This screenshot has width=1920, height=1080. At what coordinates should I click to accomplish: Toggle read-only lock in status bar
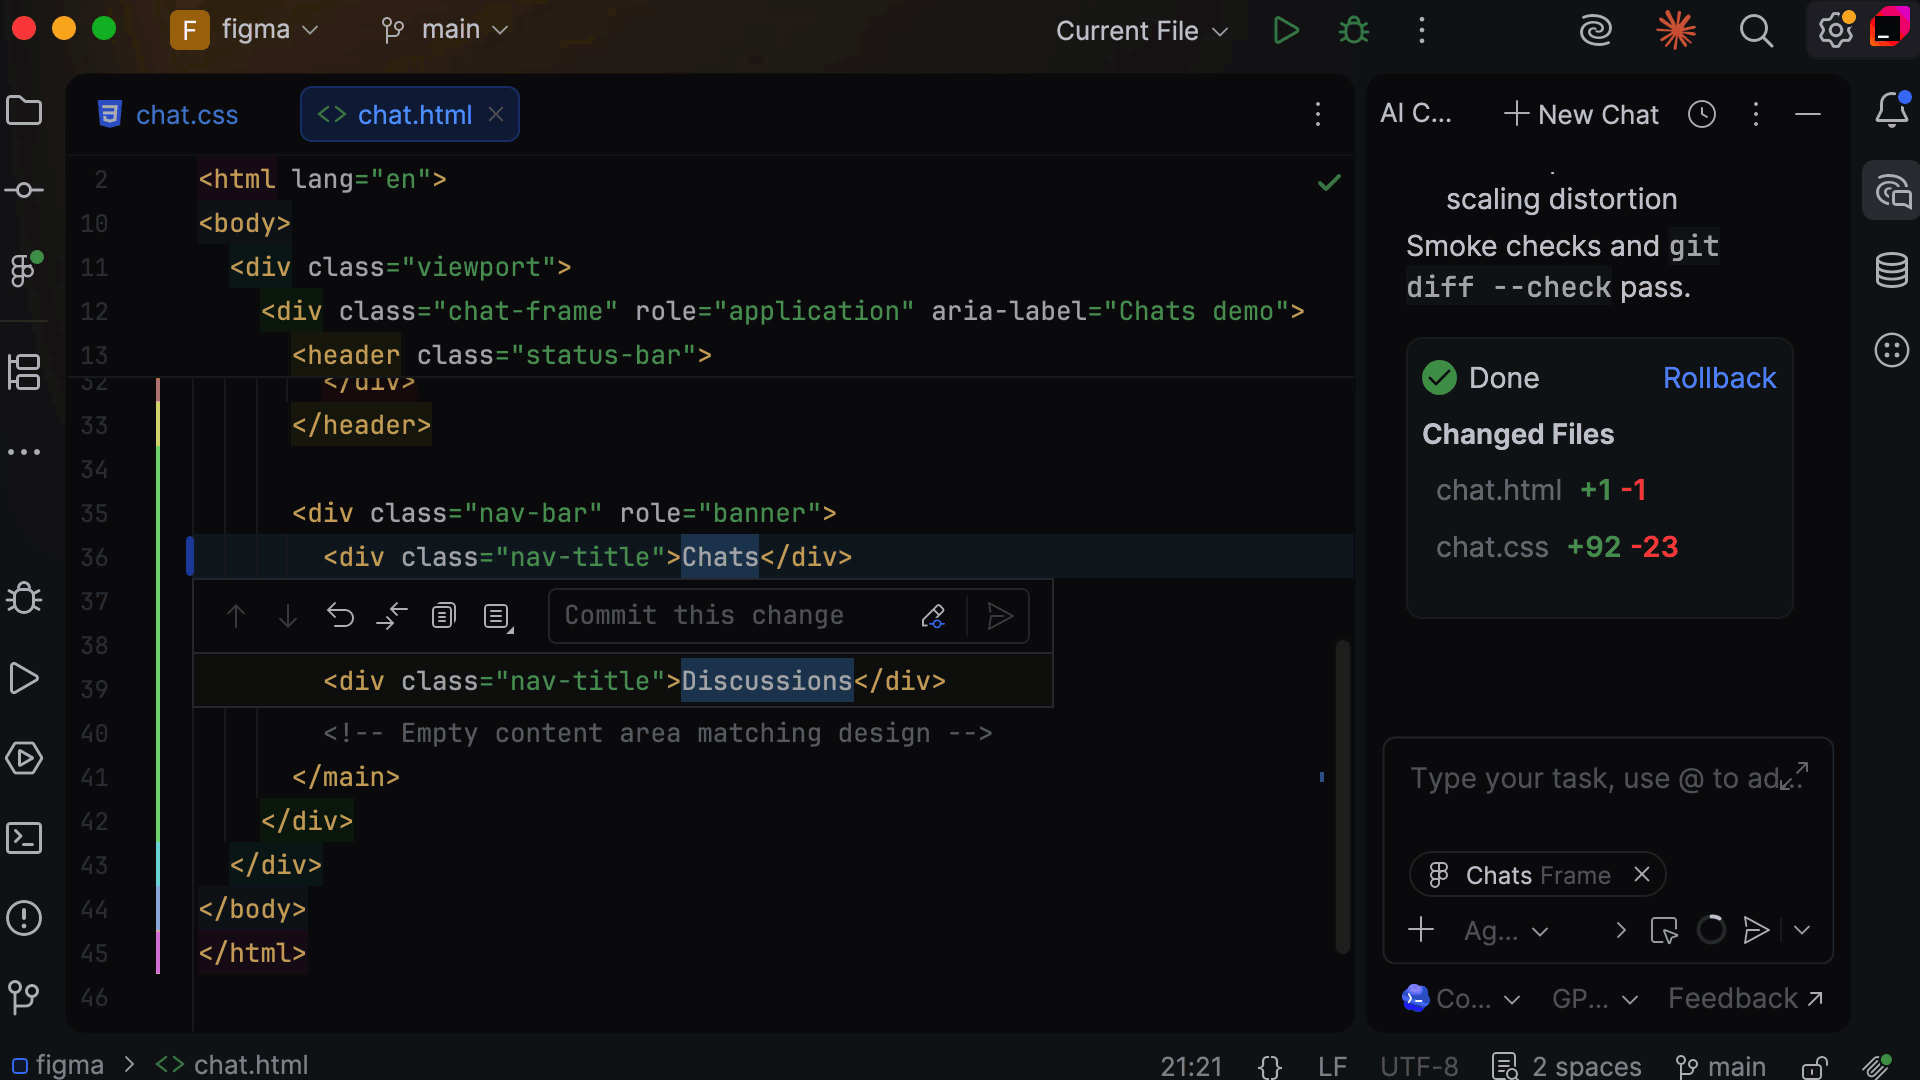1814,1067
